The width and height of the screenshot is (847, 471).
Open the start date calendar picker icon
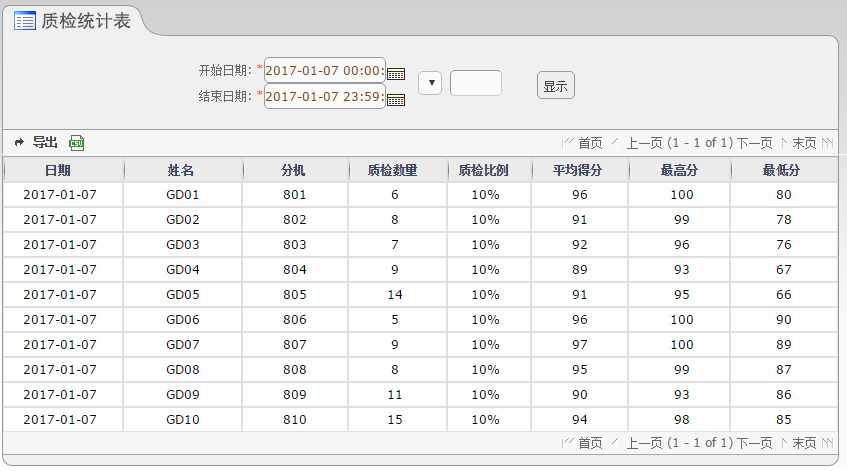click(396, 73)
